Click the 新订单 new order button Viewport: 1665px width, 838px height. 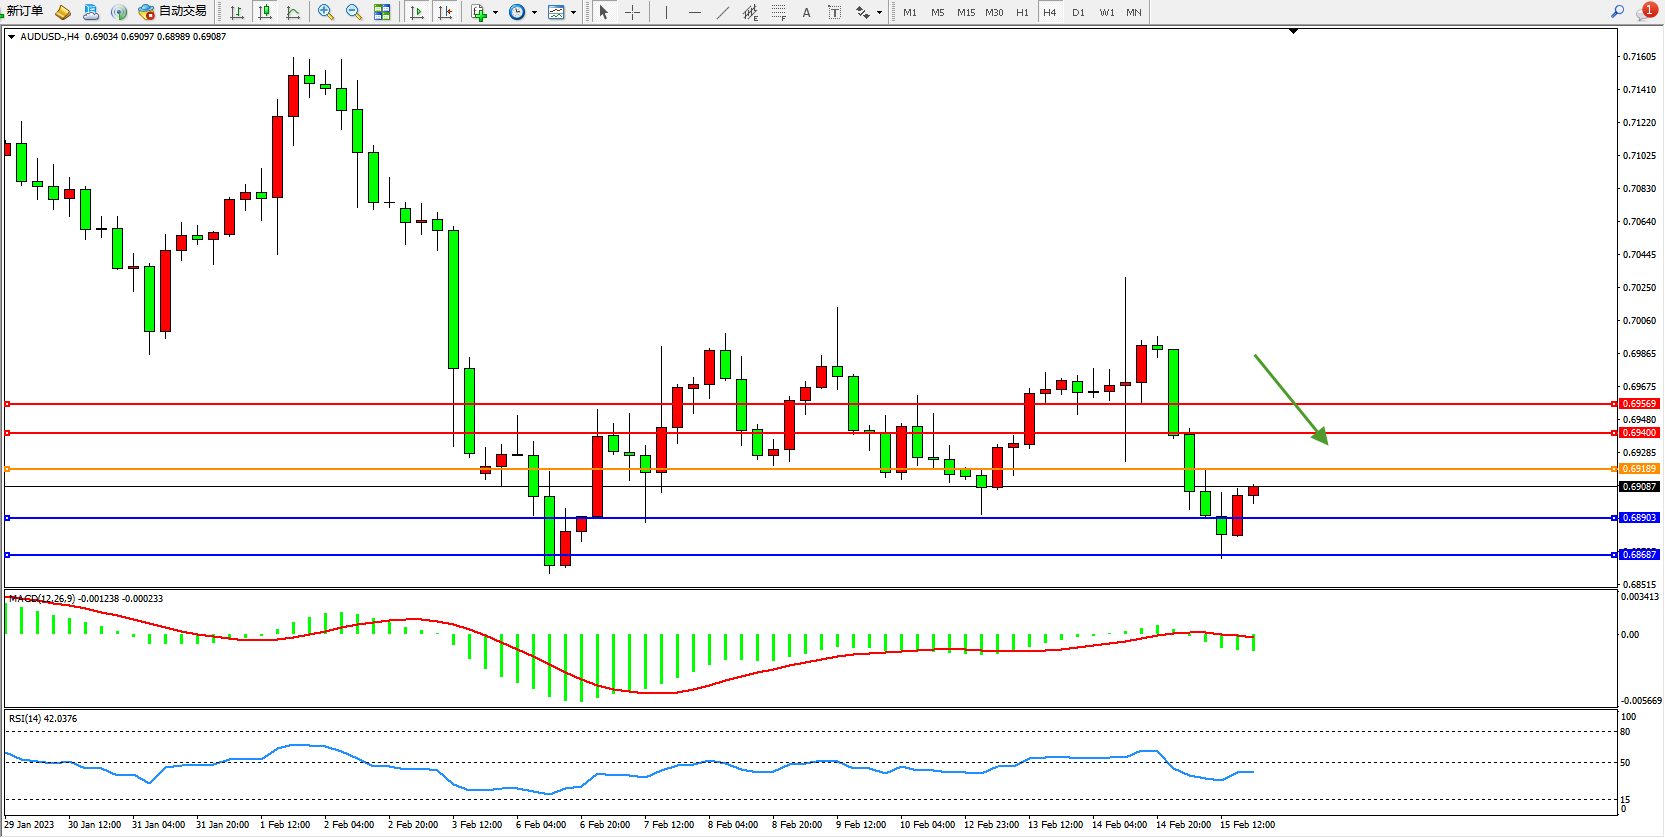[x=24, y=11]
